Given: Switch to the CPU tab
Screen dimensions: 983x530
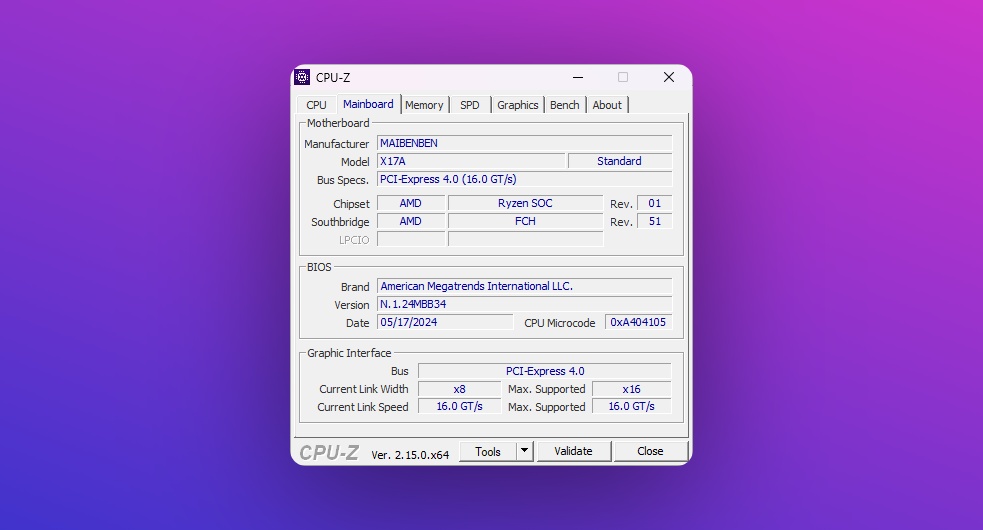Looking at the screenshot, I should (316, 105).
